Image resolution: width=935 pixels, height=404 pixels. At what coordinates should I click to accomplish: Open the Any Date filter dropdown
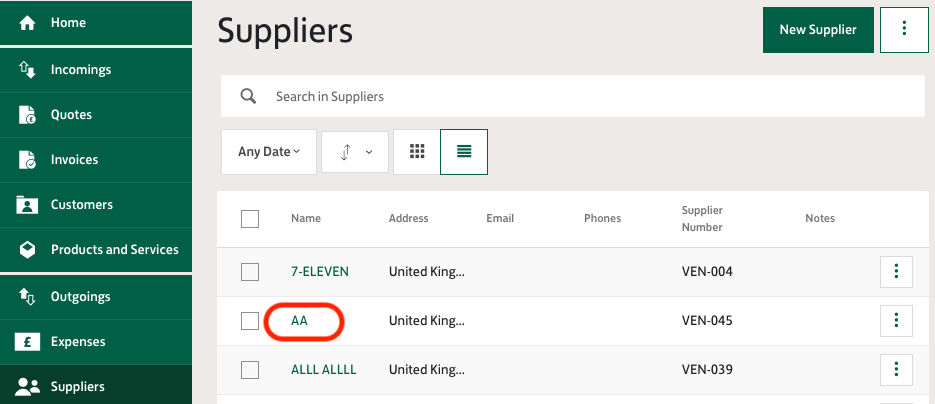tap(269, 152)
